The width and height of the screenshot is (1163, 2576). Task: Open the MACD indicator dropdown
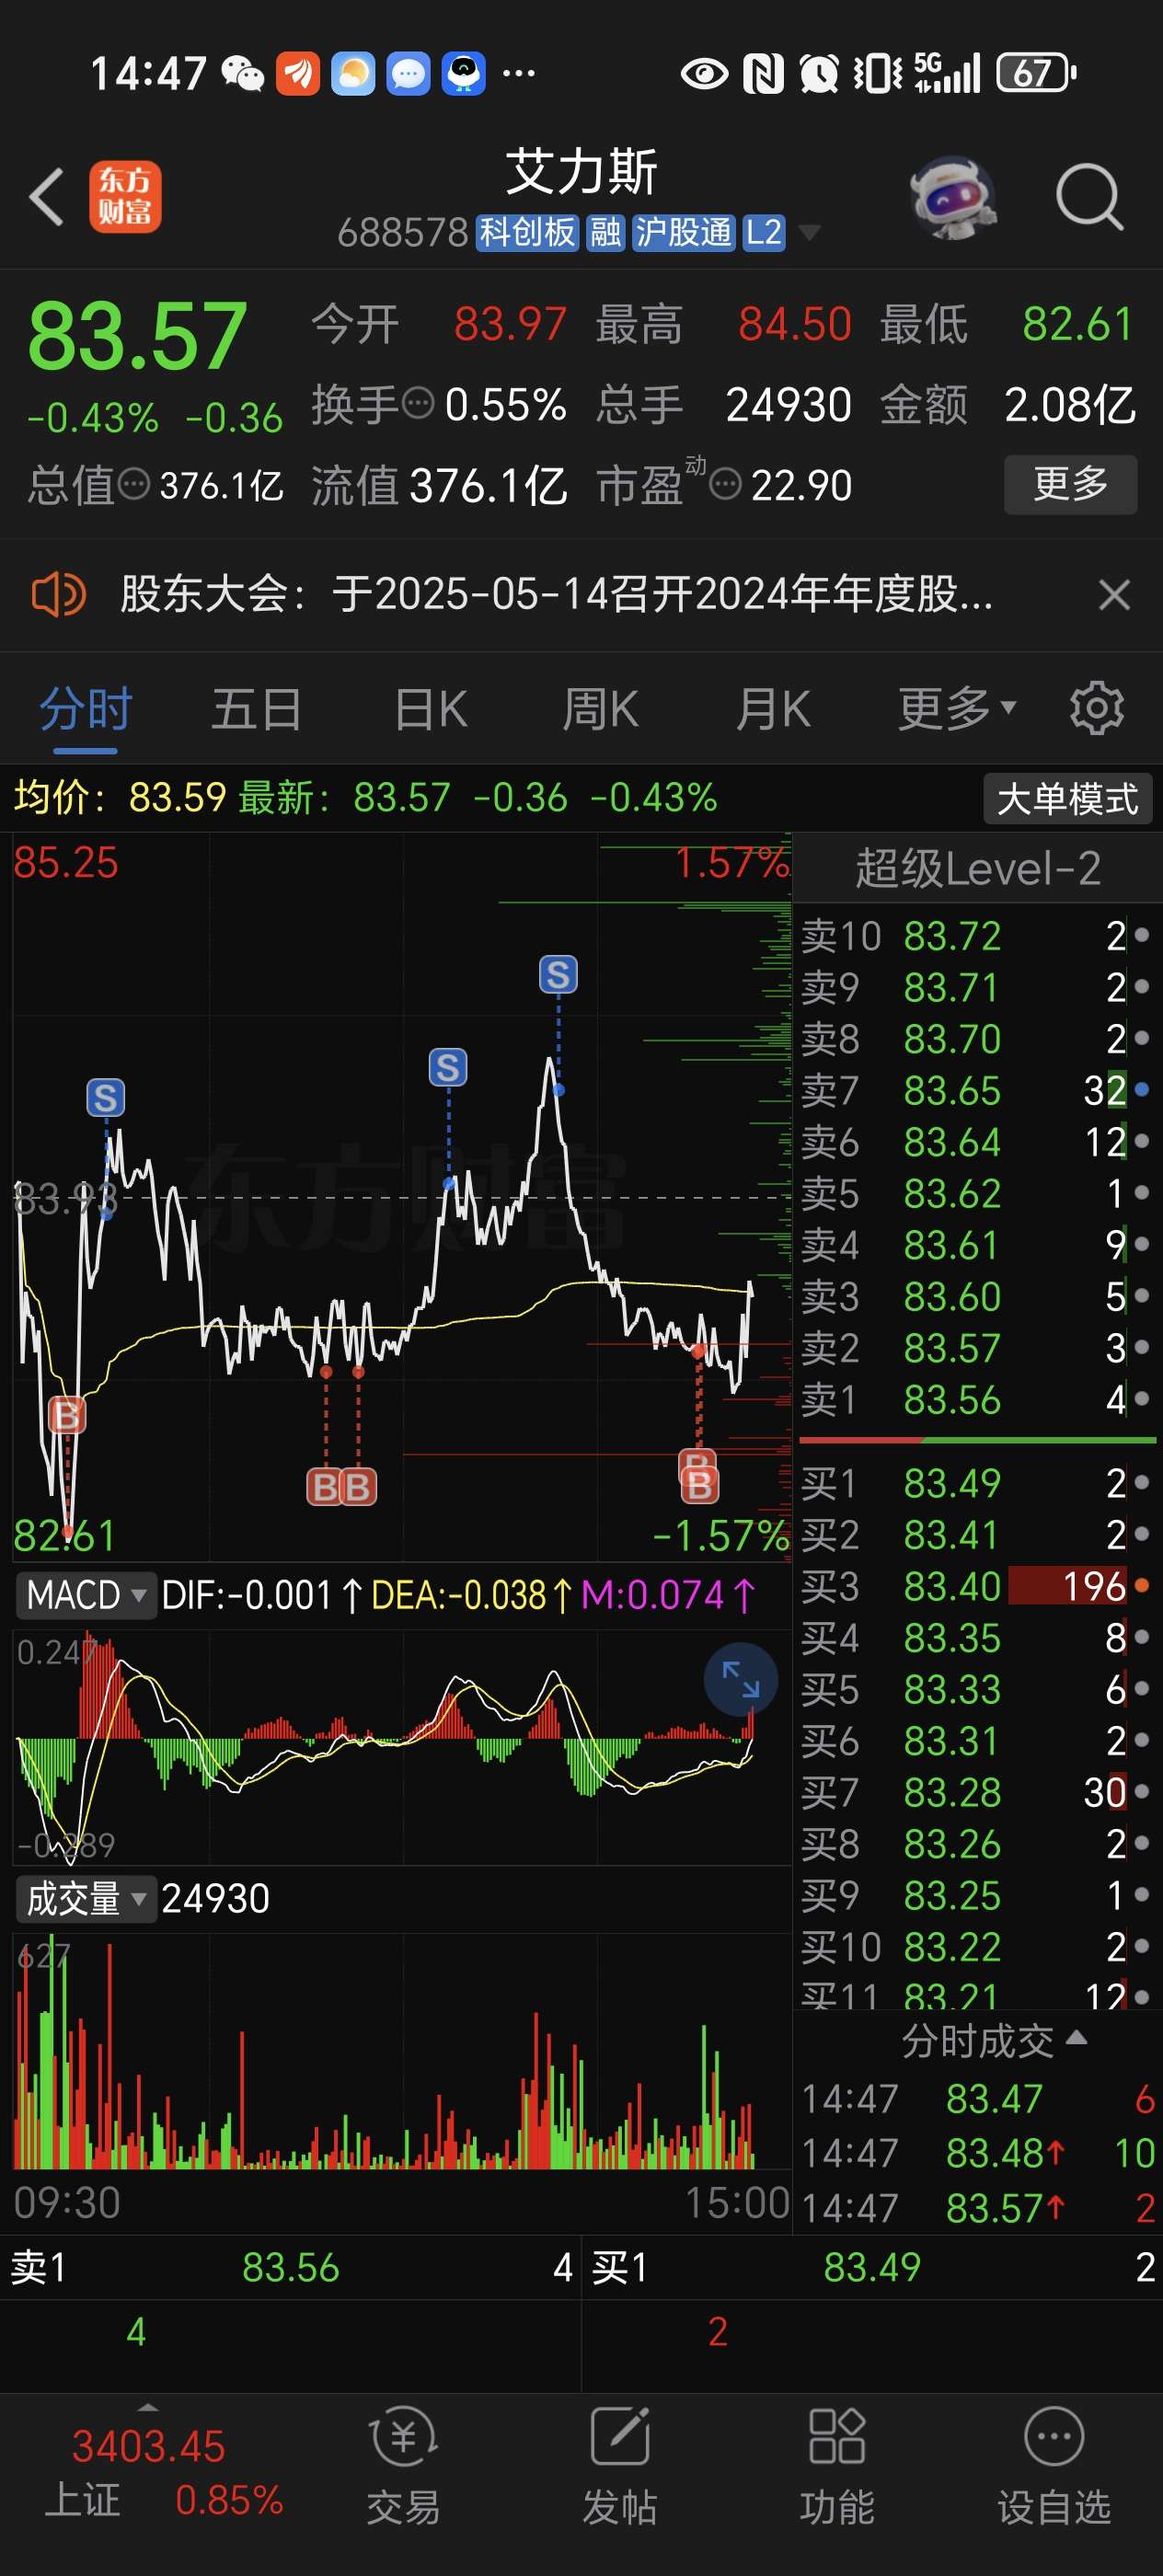tap(86, 1594)
